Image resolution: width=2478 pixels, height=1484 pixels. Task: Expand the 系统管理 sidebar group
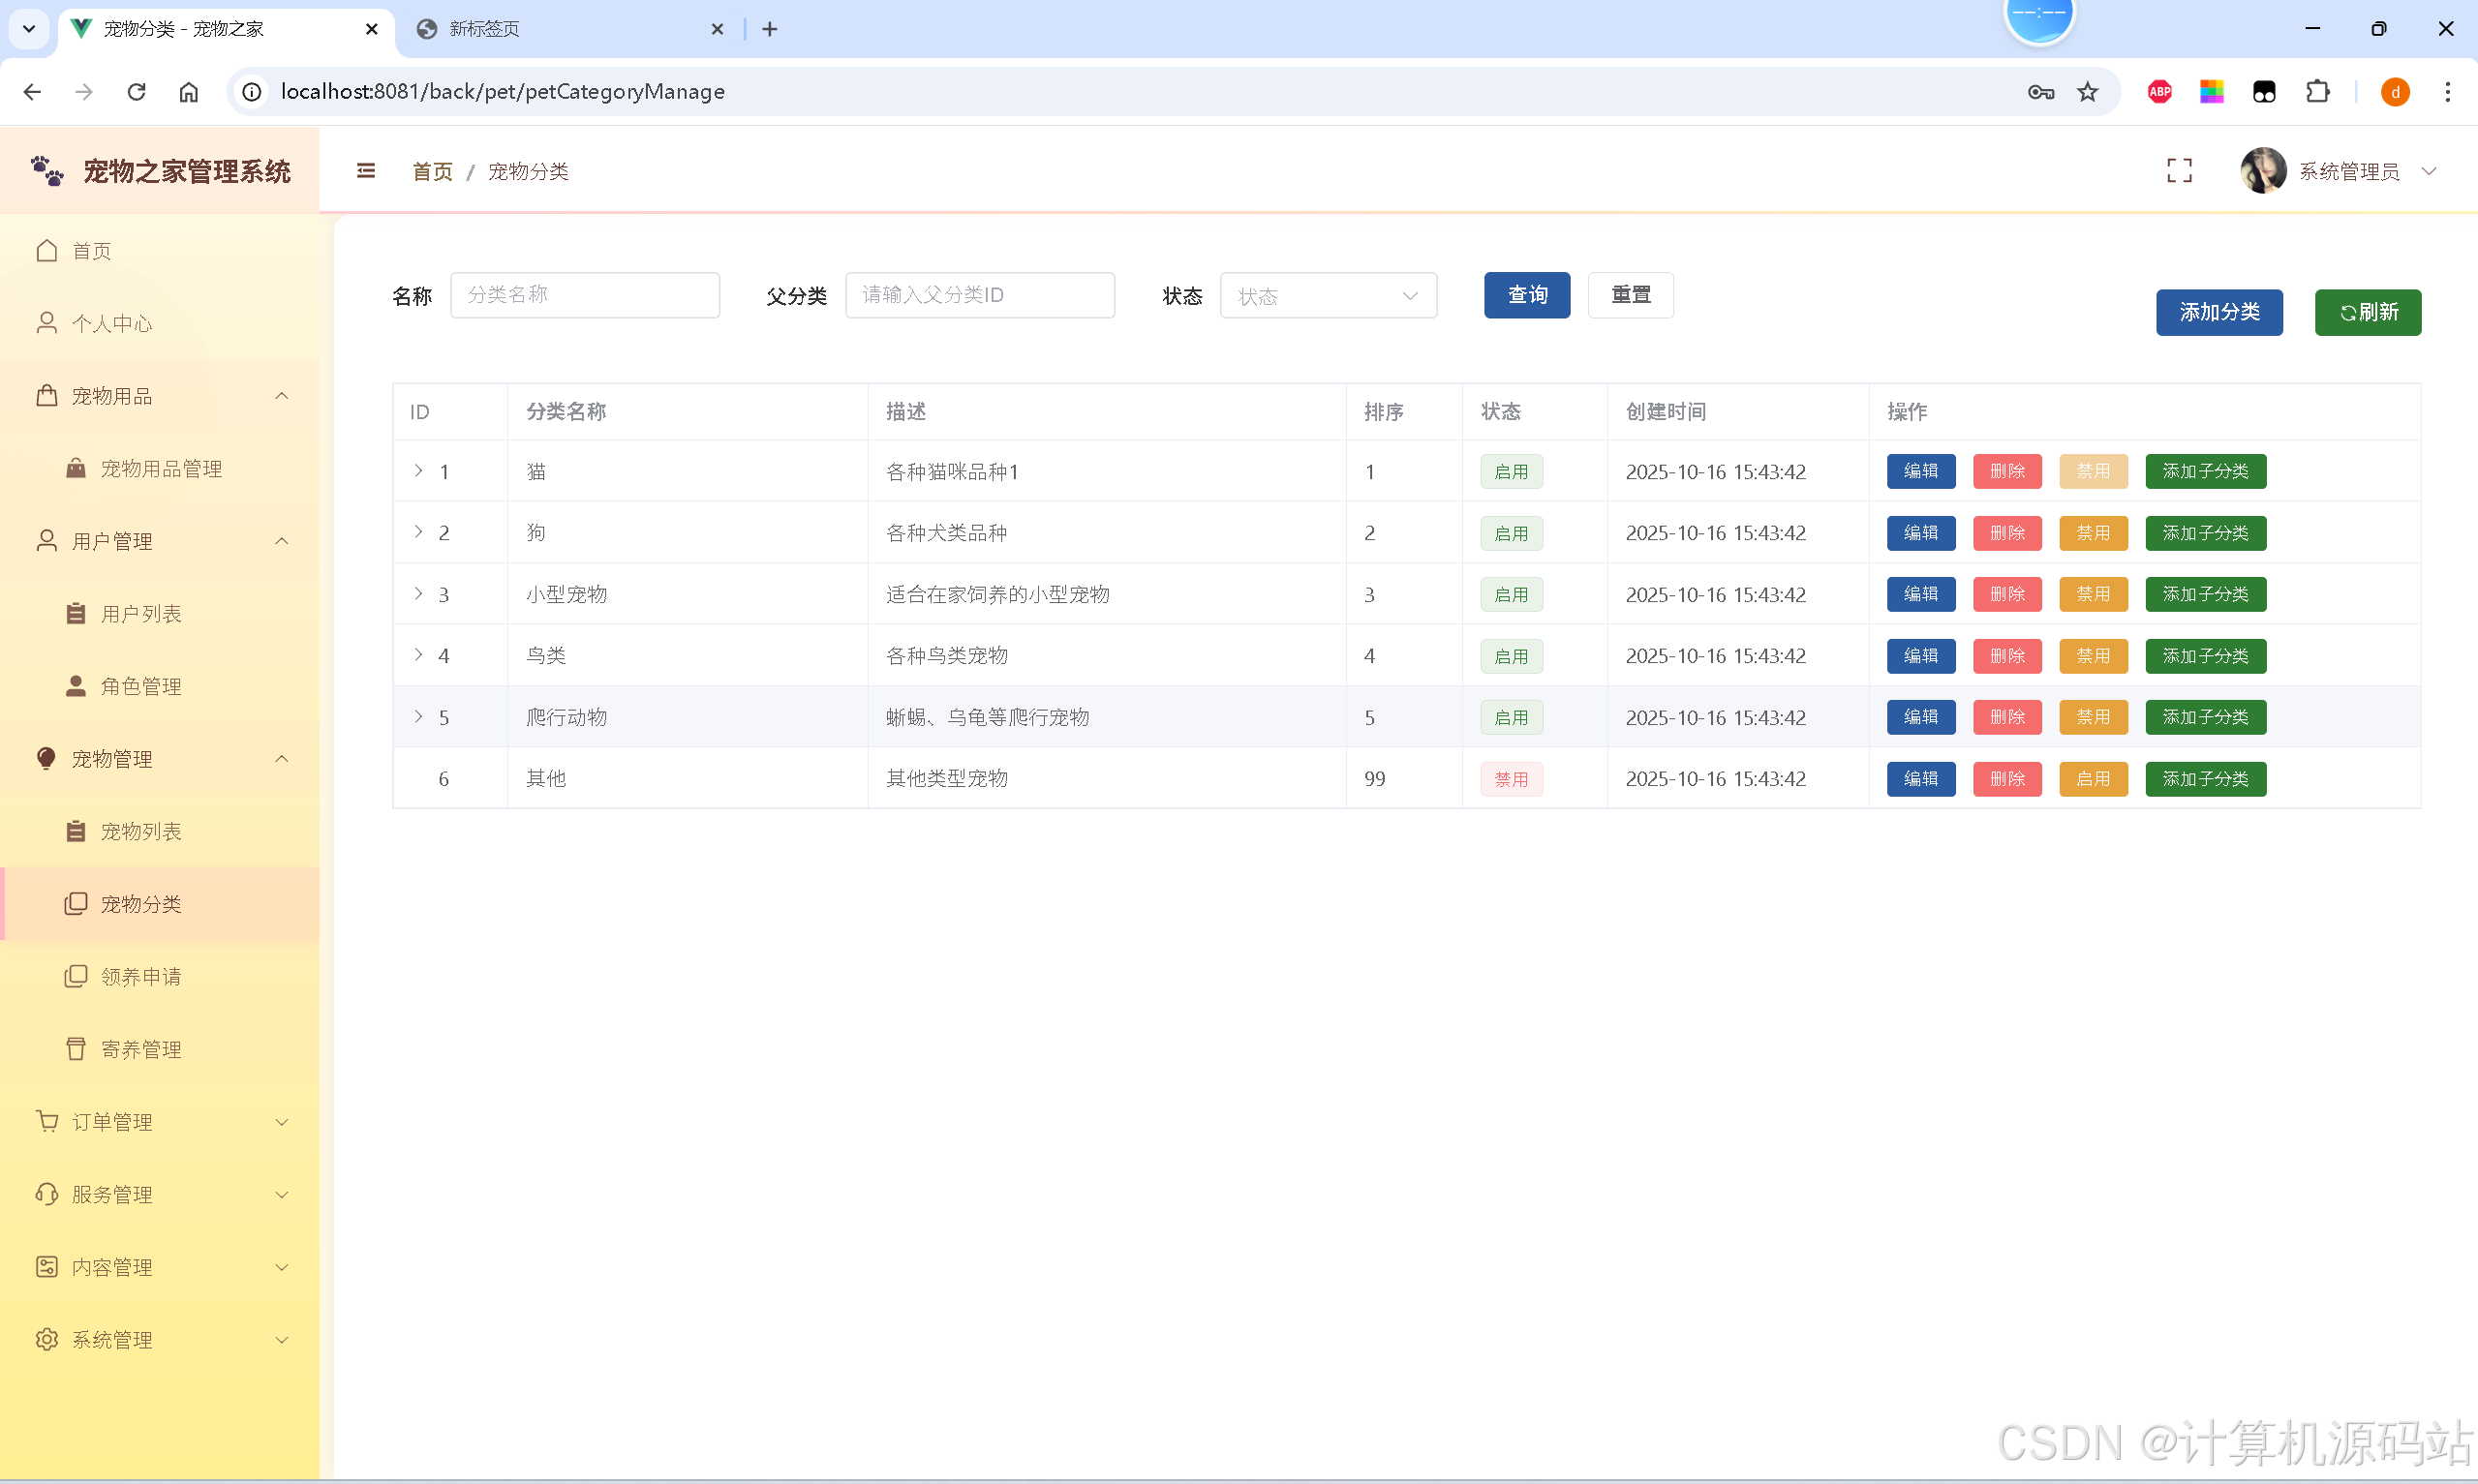(x=160, y=1339)
